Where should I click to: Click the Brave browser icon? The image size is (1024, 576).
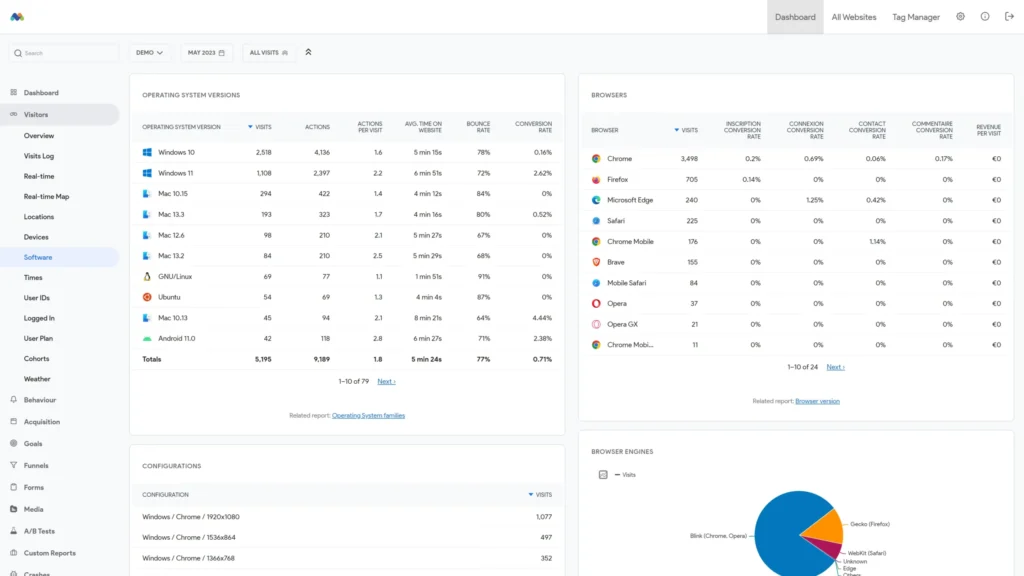tap(596, 262)
